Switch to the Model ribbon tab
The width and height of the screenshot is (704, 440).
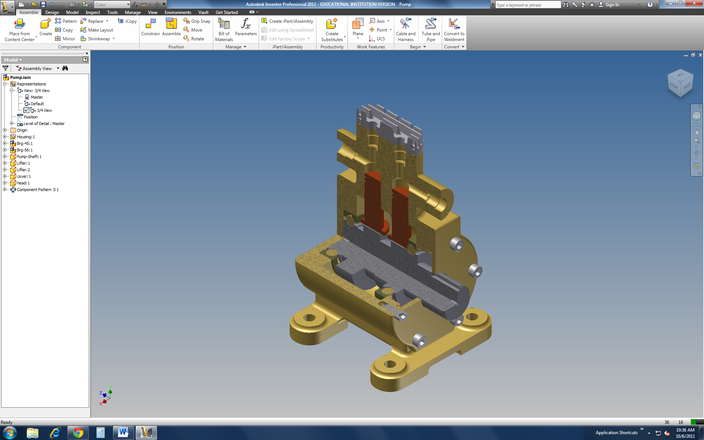[x=72, y=12]
